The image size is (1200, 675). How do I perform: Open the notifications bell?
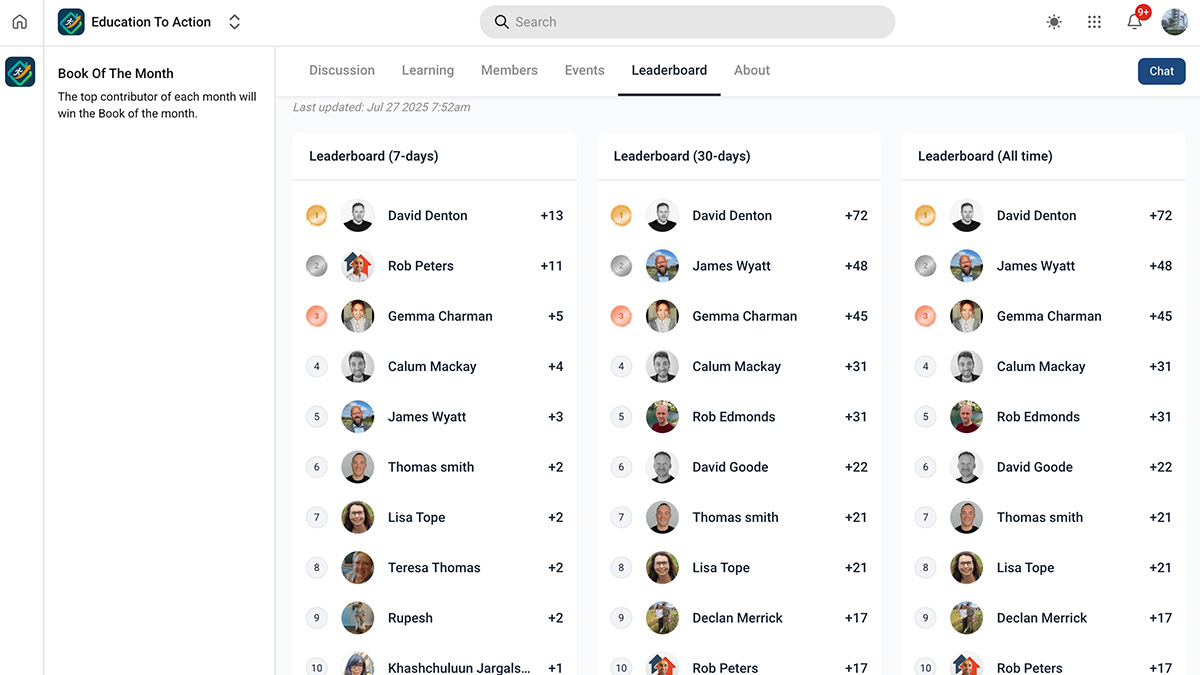1134,21
